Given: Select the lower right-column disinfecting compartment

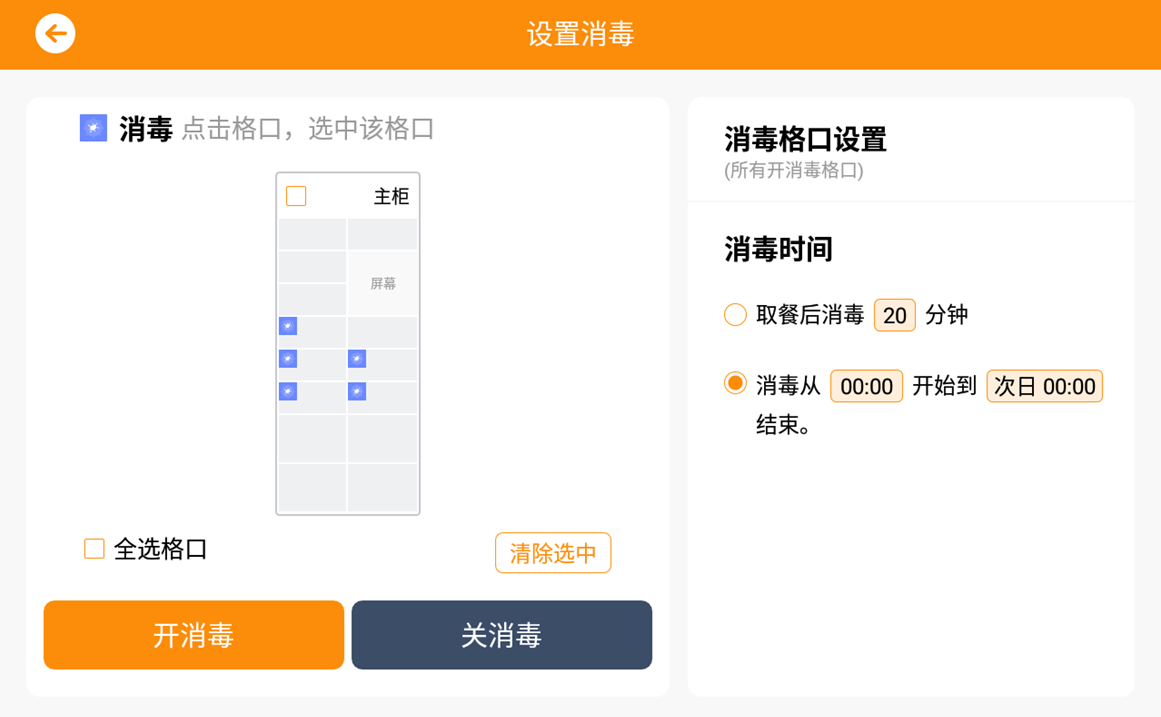Looking at the screenshot, I should (382, 398).
